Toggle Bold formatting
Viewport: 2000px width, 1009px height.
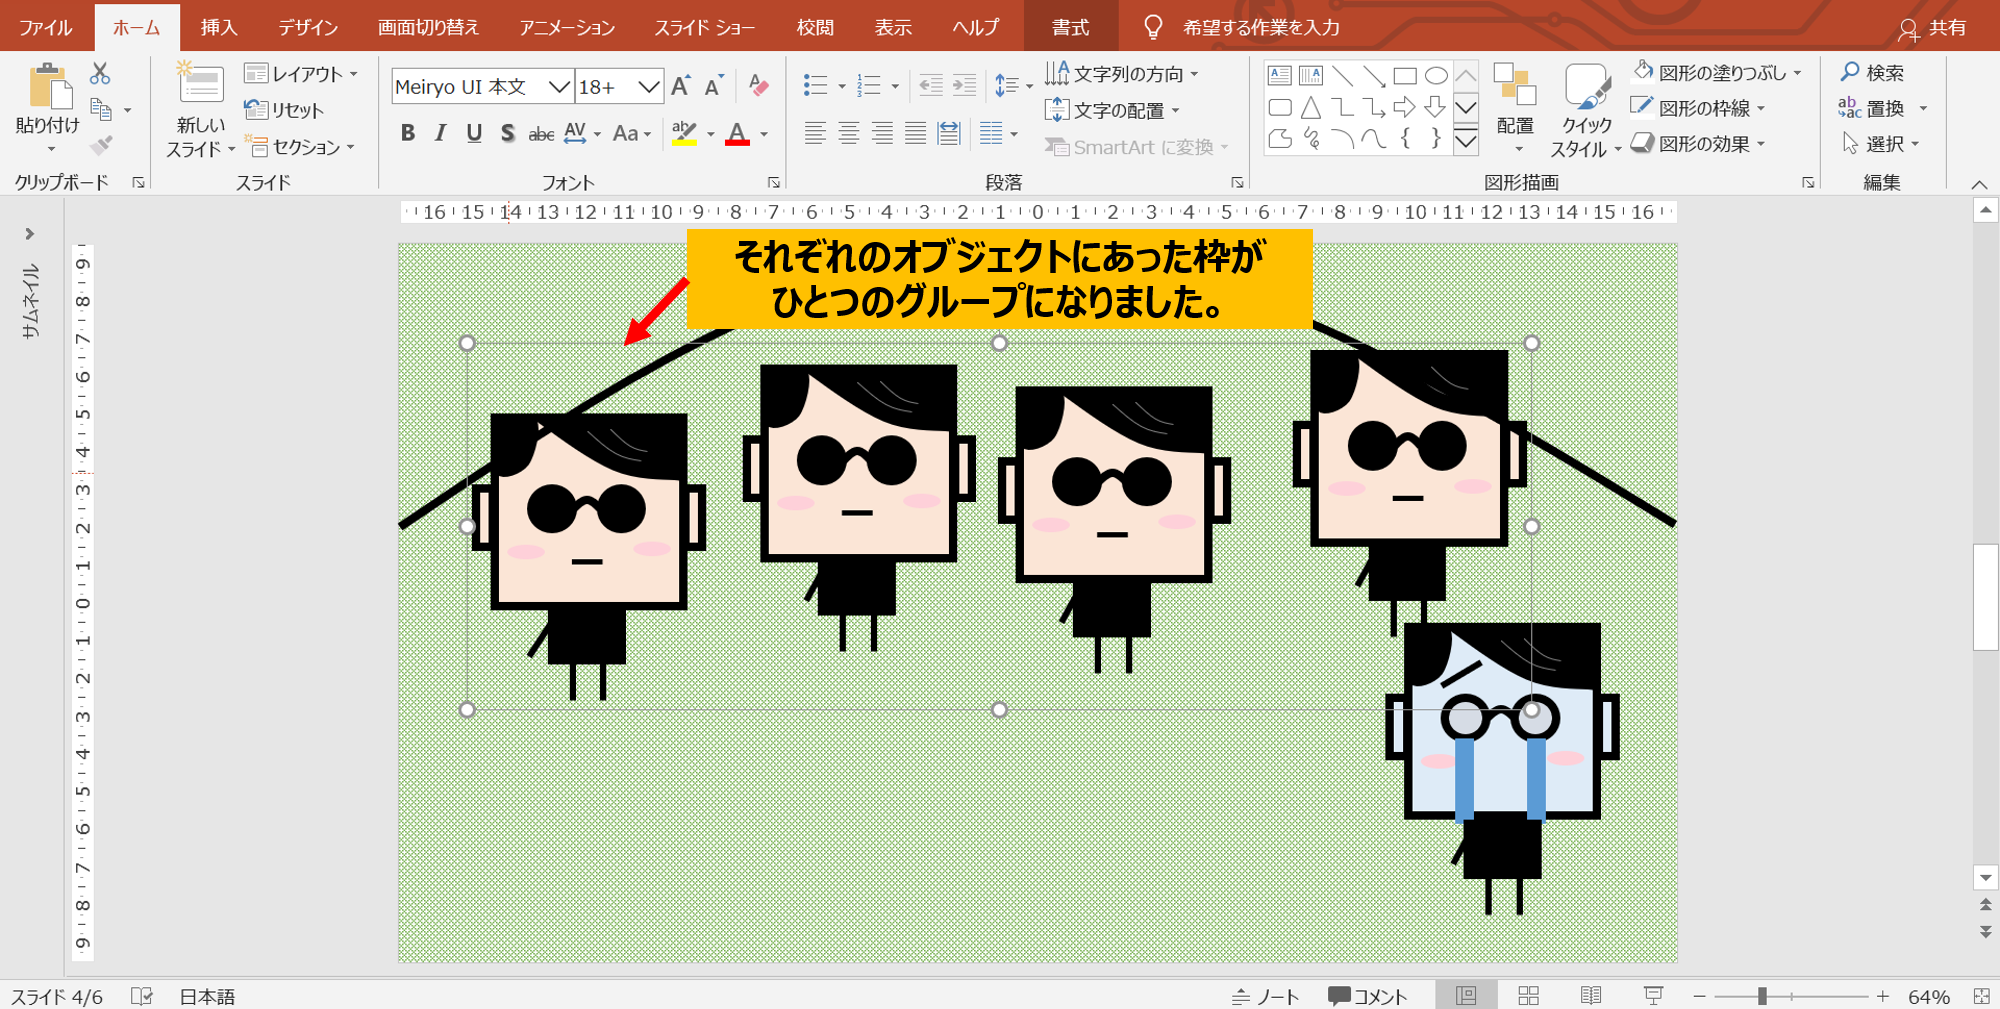click(x=408, y=133)
